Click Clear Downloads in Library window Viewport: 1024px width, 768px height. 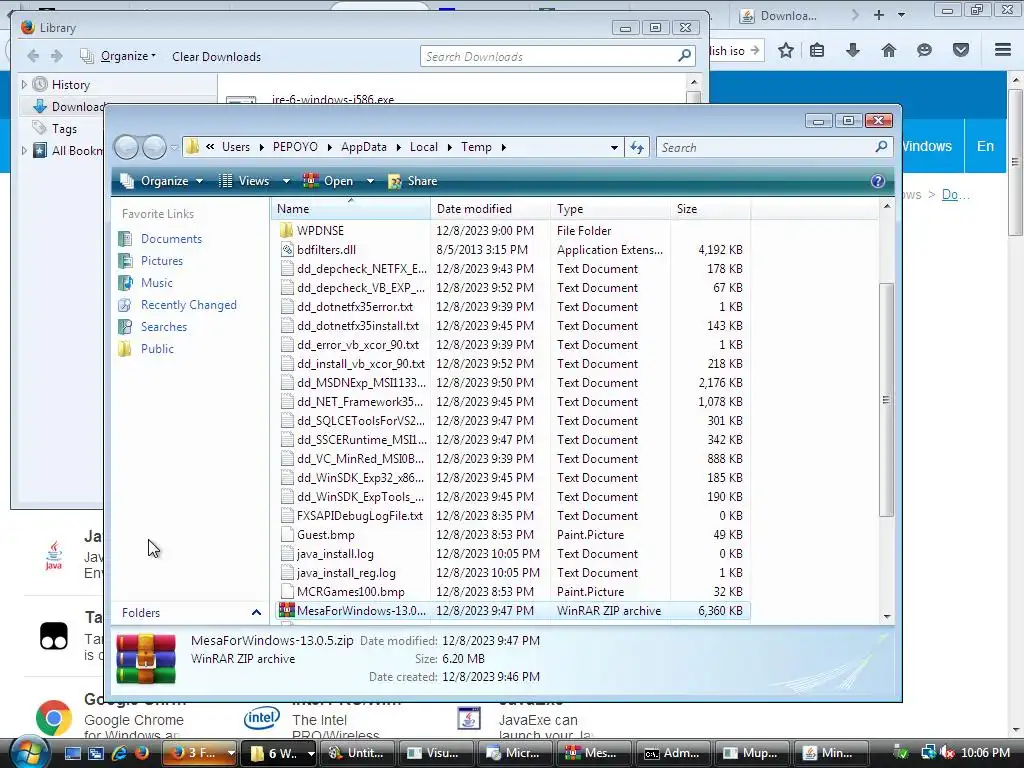[216, 57]
